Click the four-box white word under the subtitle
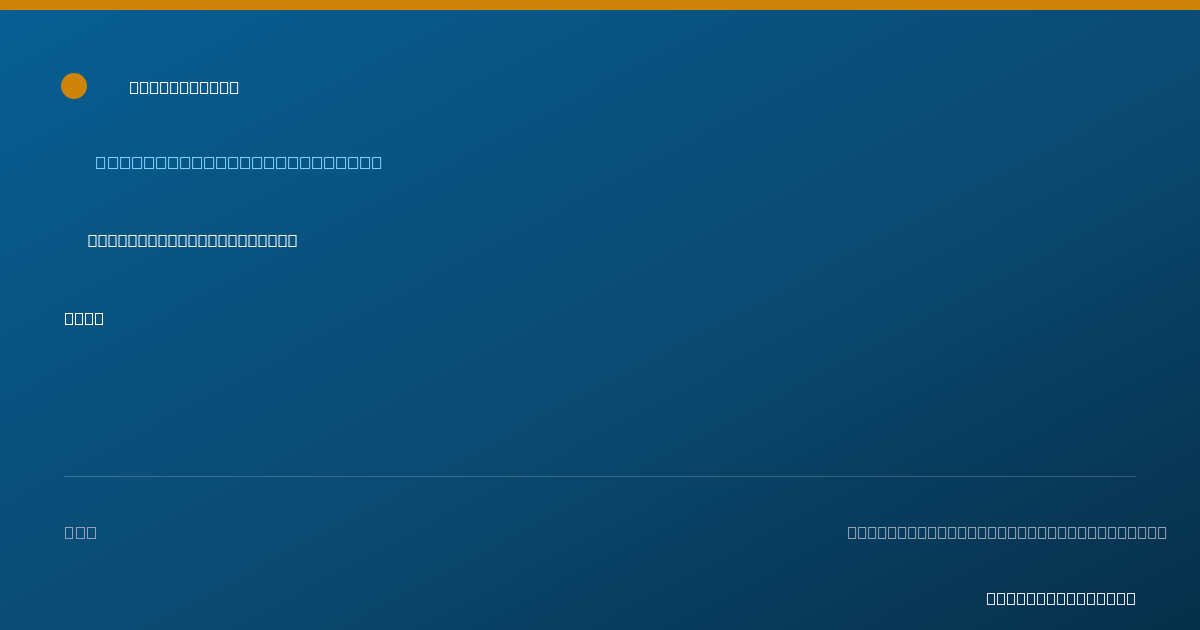Screen dimensions: 1200x630 pos(84,318)
